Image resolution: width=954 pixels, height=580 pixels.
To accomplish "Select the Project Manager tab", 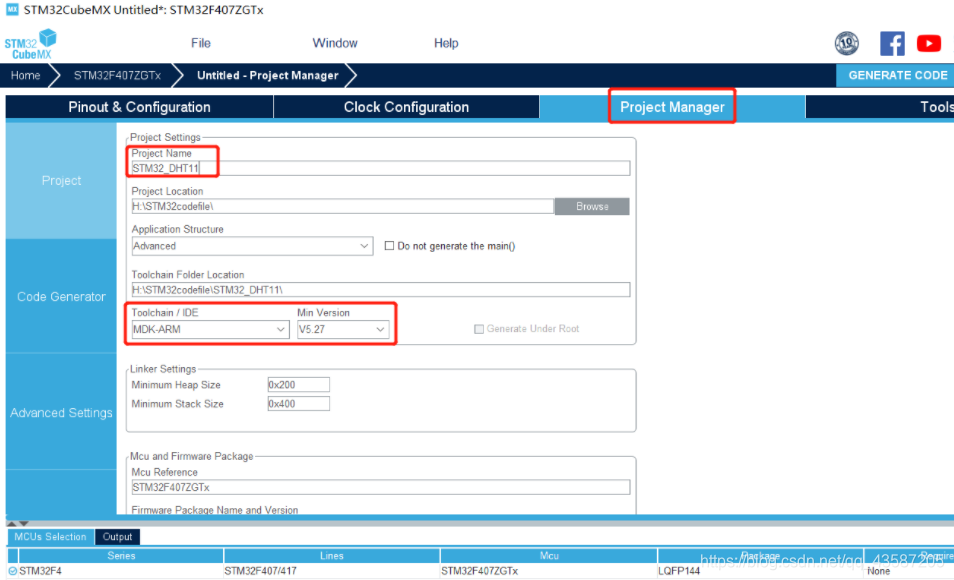I will pos(672,107).
